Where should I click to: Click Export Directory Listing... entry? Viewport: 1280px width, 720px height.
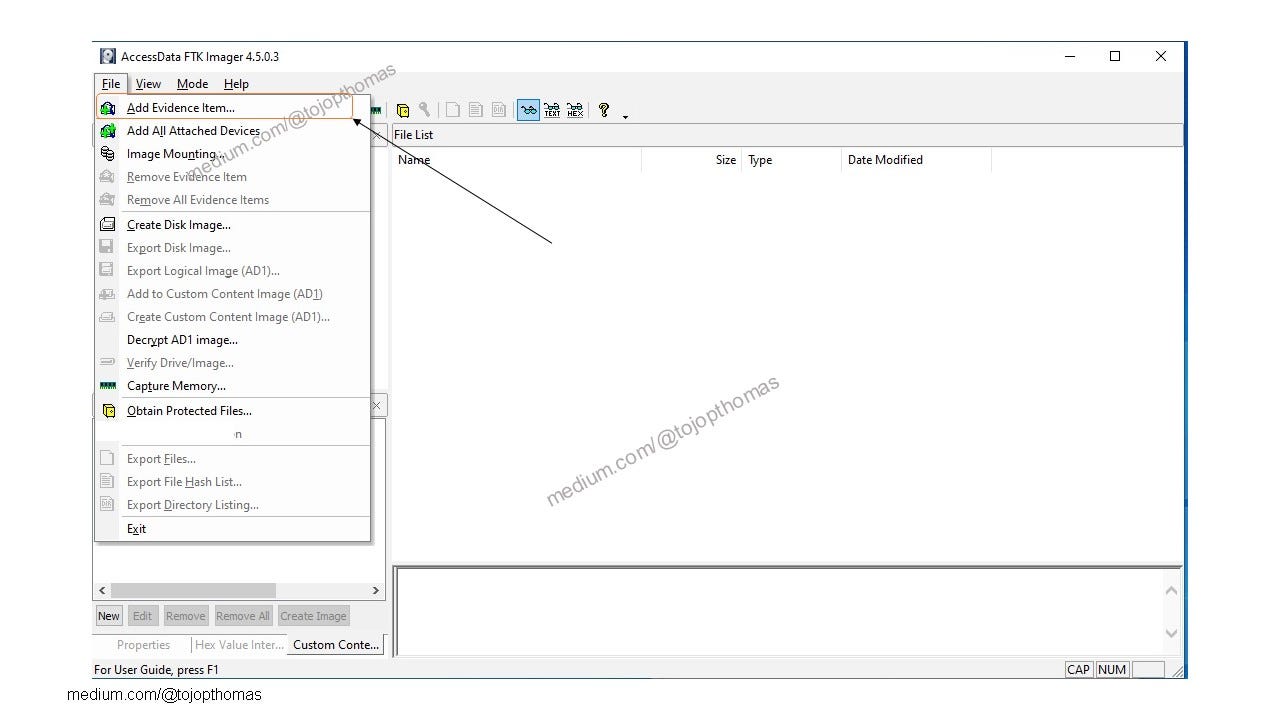pos(232,505)
